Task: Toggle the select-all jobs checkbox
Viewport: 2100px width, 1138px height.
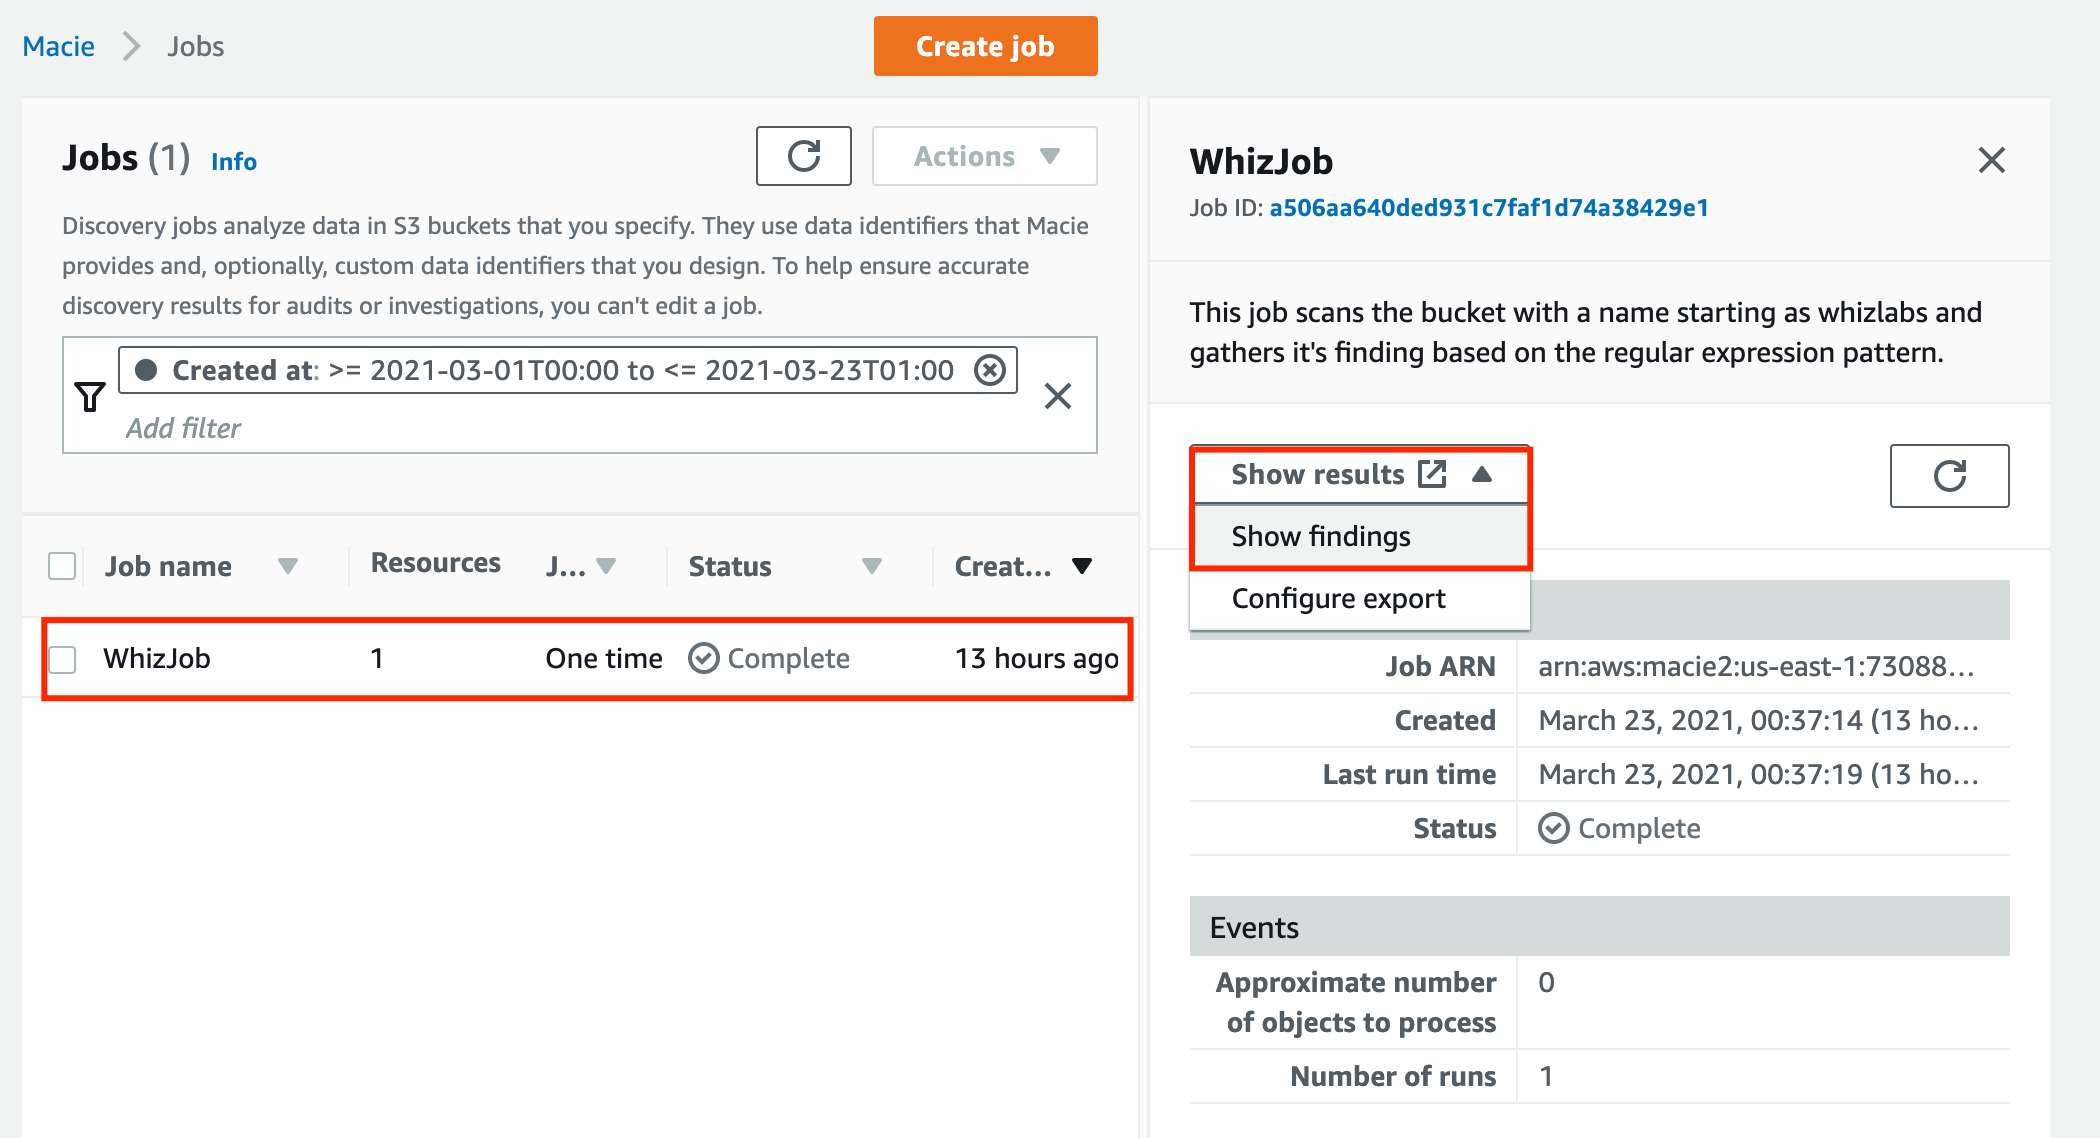Action: (x=62, y=566)
